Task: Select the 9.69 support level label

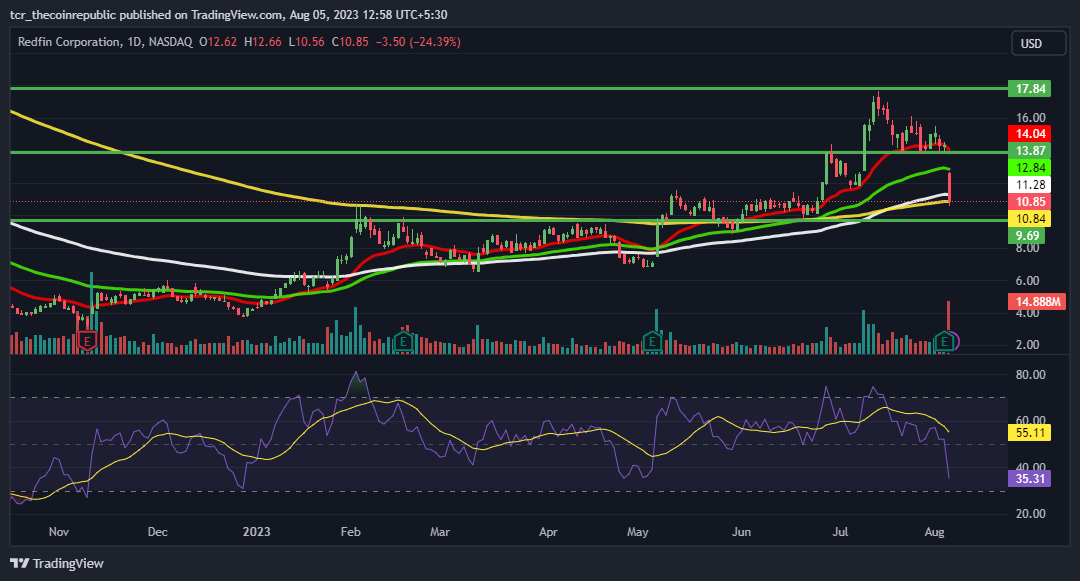Action: [x=1027, y=235]
